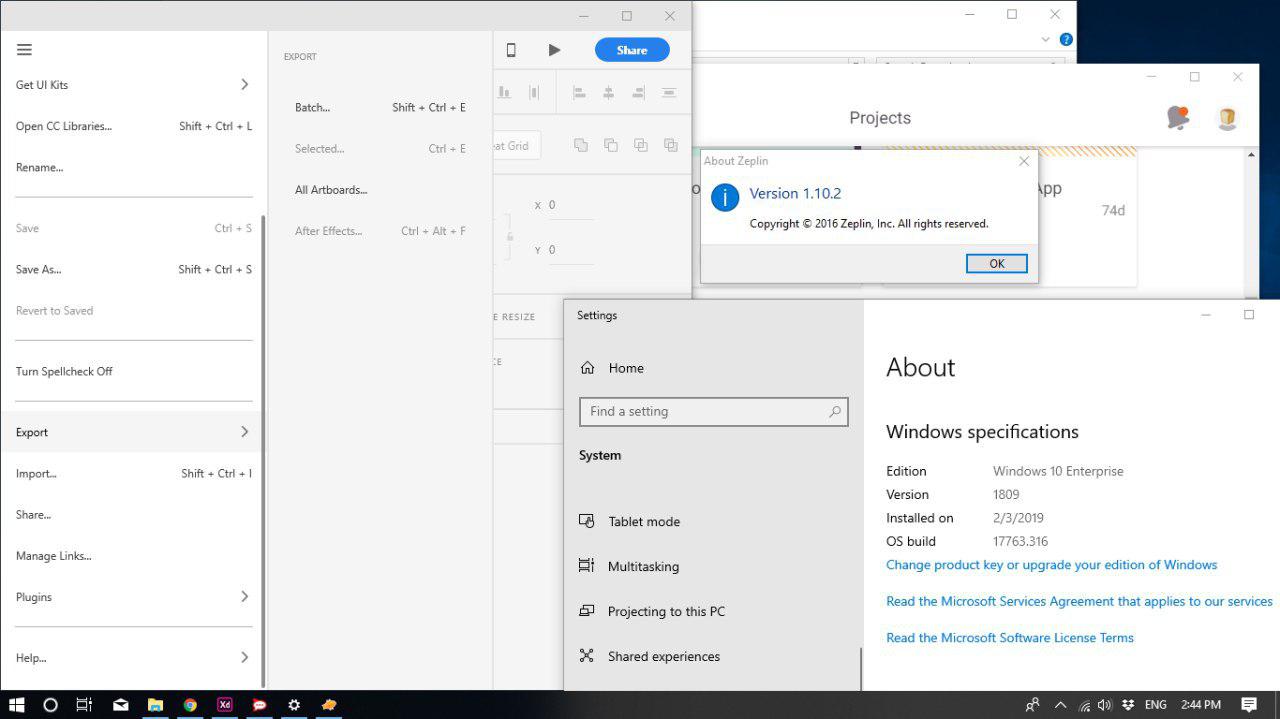Click the 74d label on Zeplin project card
The width and height of the screenshot is (1280, 719).
click(1113, 211)
